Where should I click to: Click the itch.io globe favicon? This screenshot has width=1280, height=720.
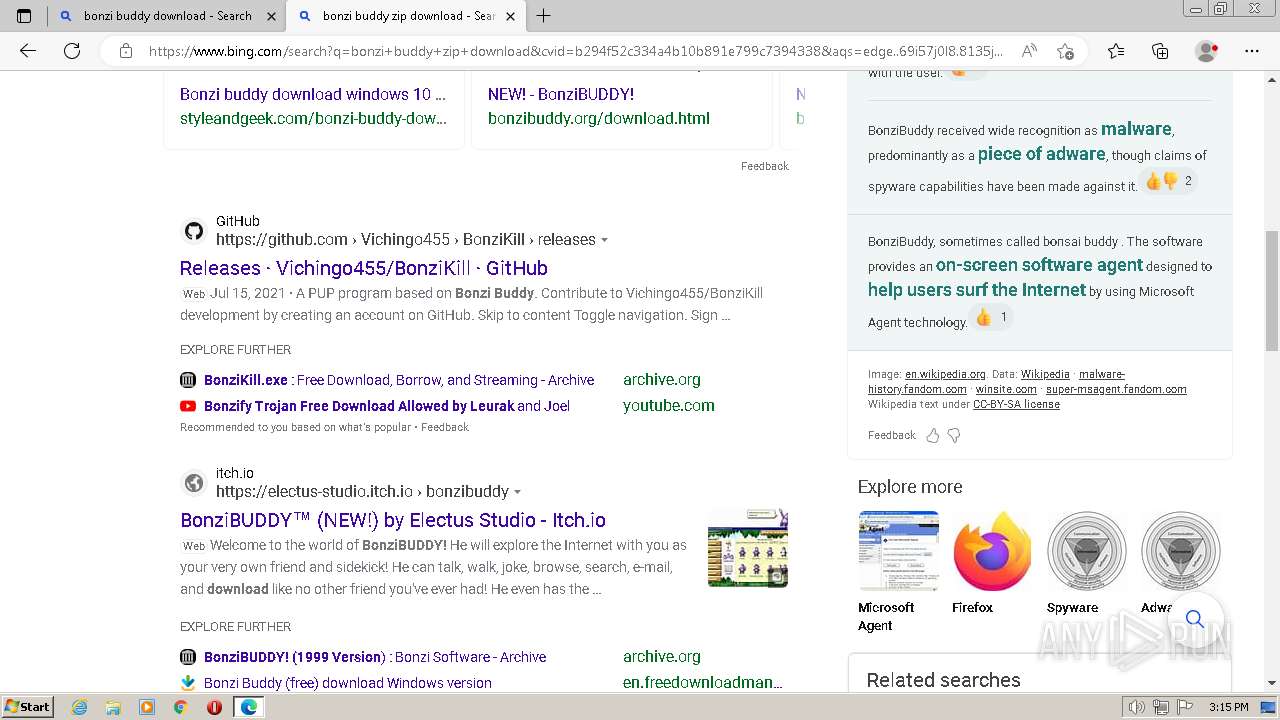[x=194, y=483]
